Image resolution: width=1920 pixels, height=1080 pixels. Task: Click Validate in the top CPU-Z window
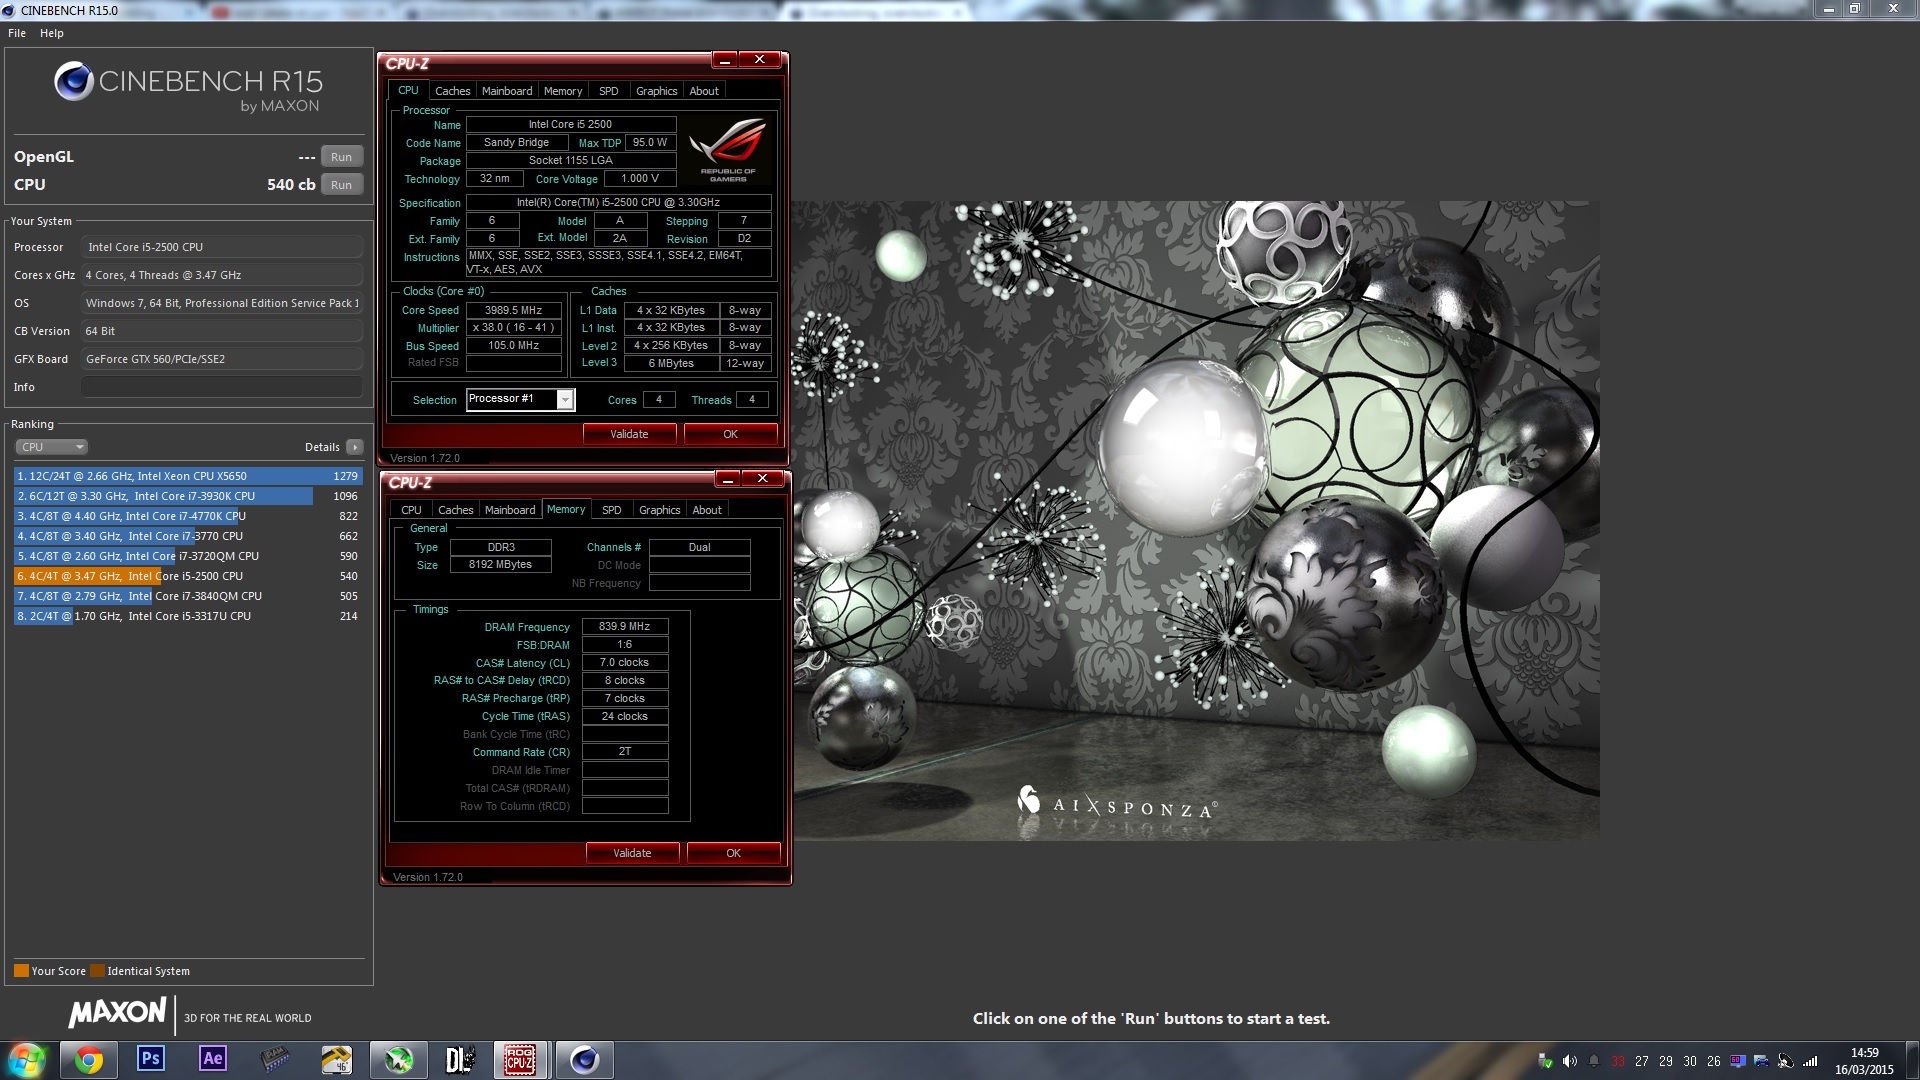point(629,434)
